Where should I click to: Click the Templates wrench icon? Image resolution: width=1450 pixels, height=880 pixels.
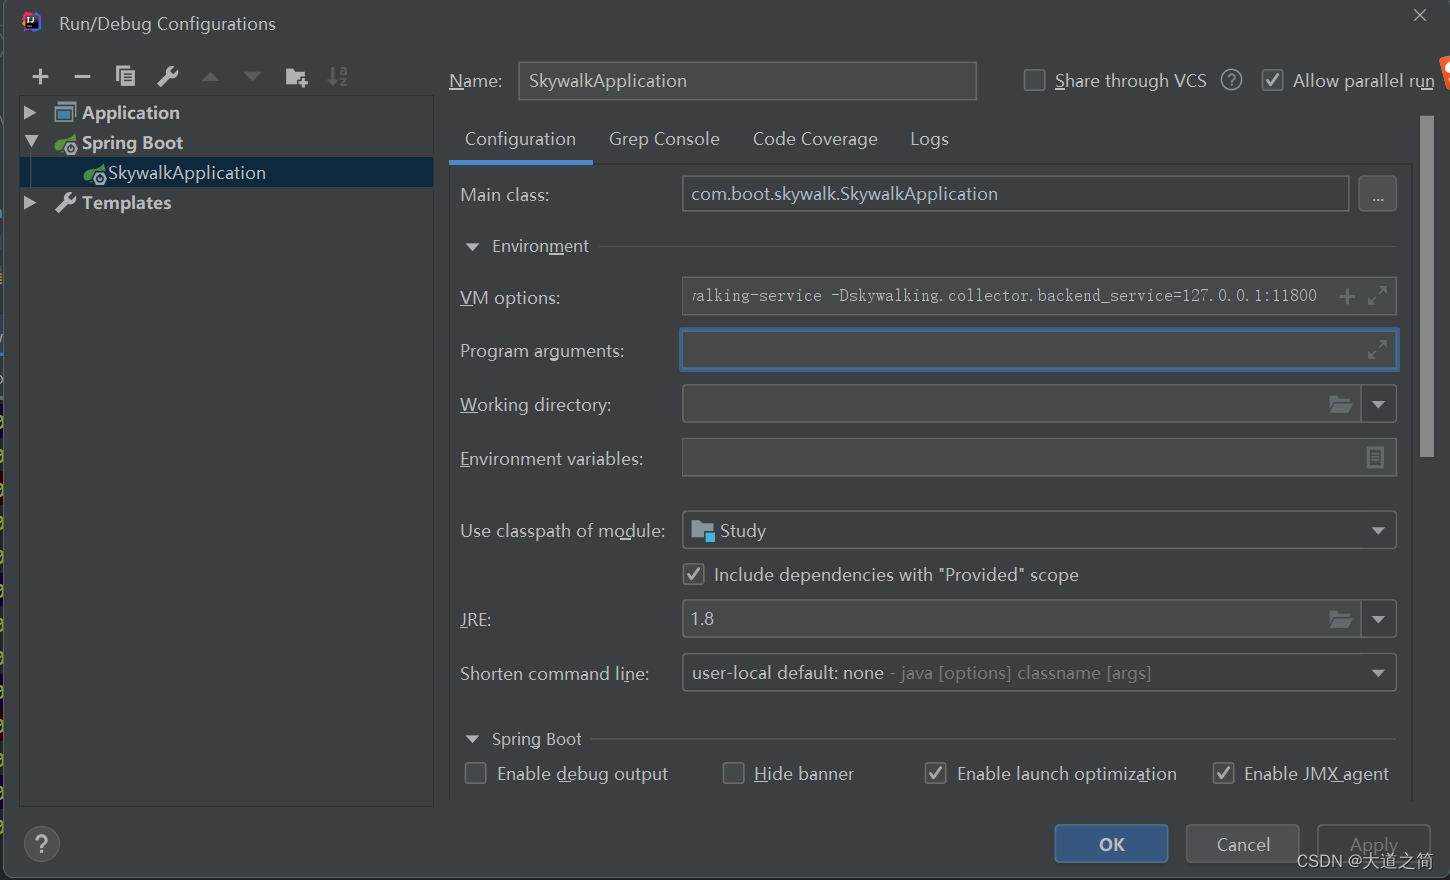(x=65, y=203)
